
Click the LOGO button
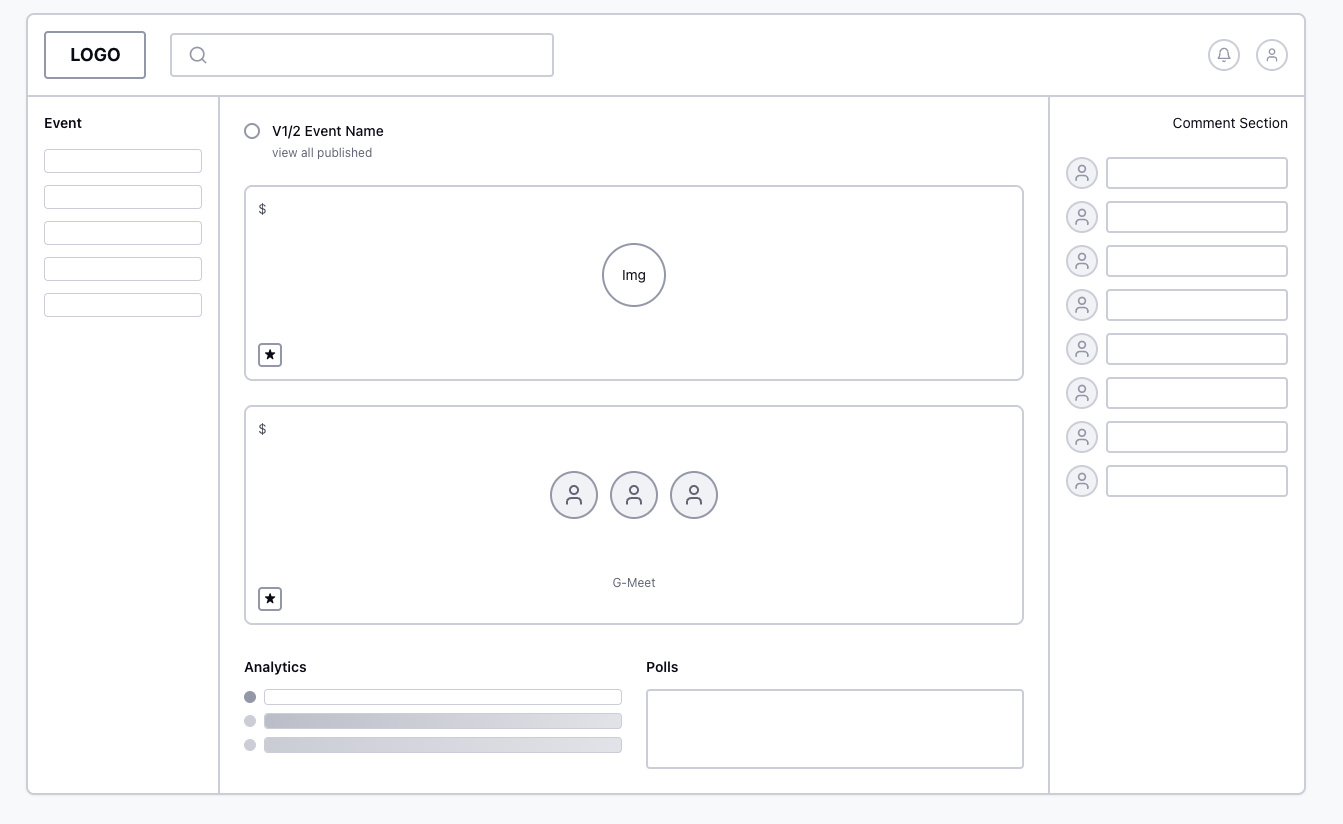click(x=95, y=55)
